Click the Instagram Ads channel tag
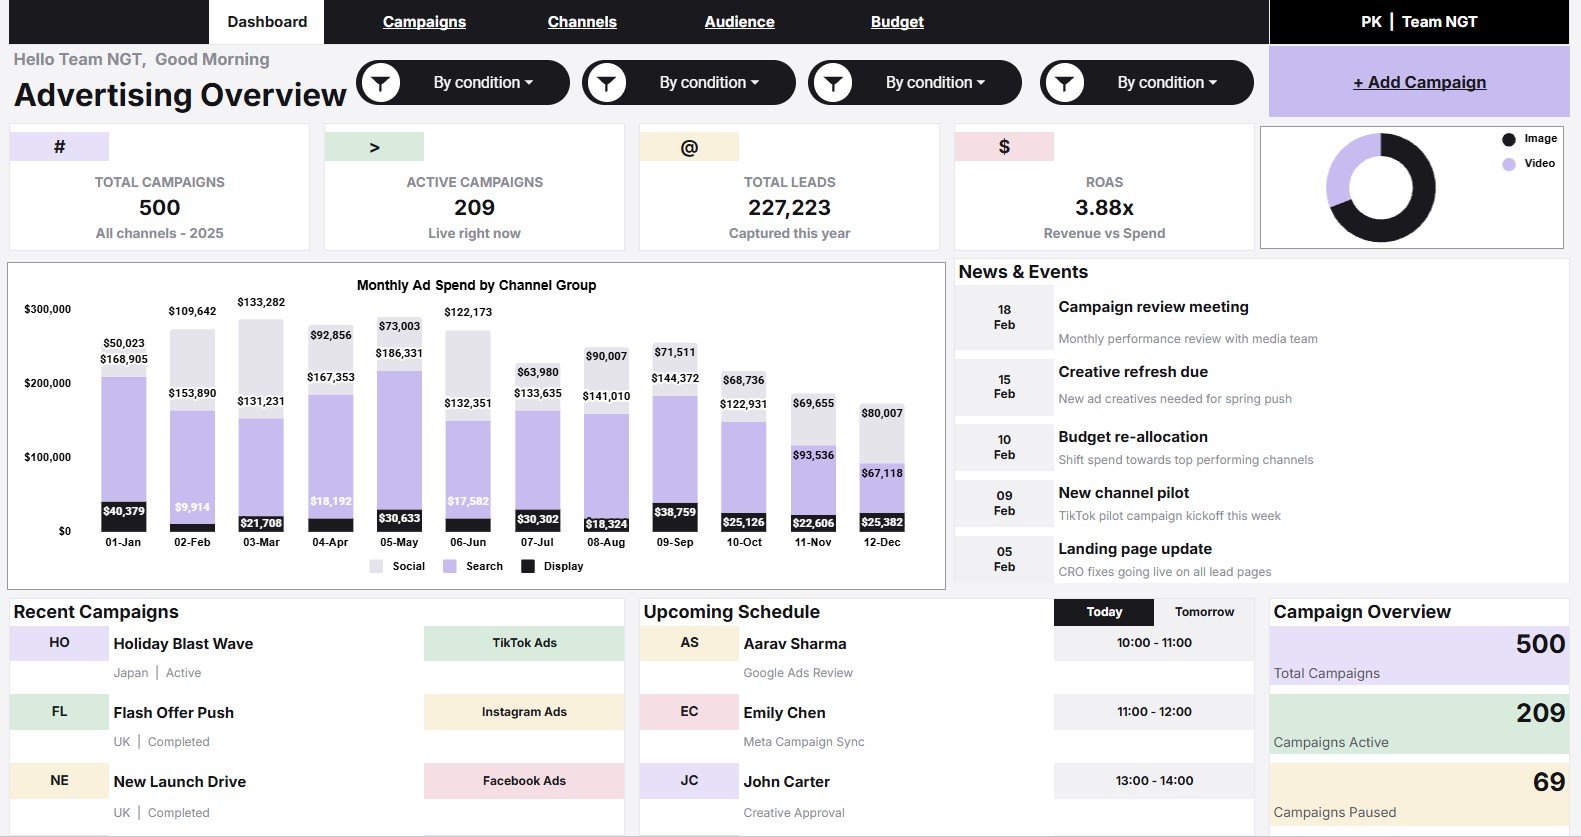This screenshot has height=837, width=1581. pyautogui.click(x=524, y=712)
